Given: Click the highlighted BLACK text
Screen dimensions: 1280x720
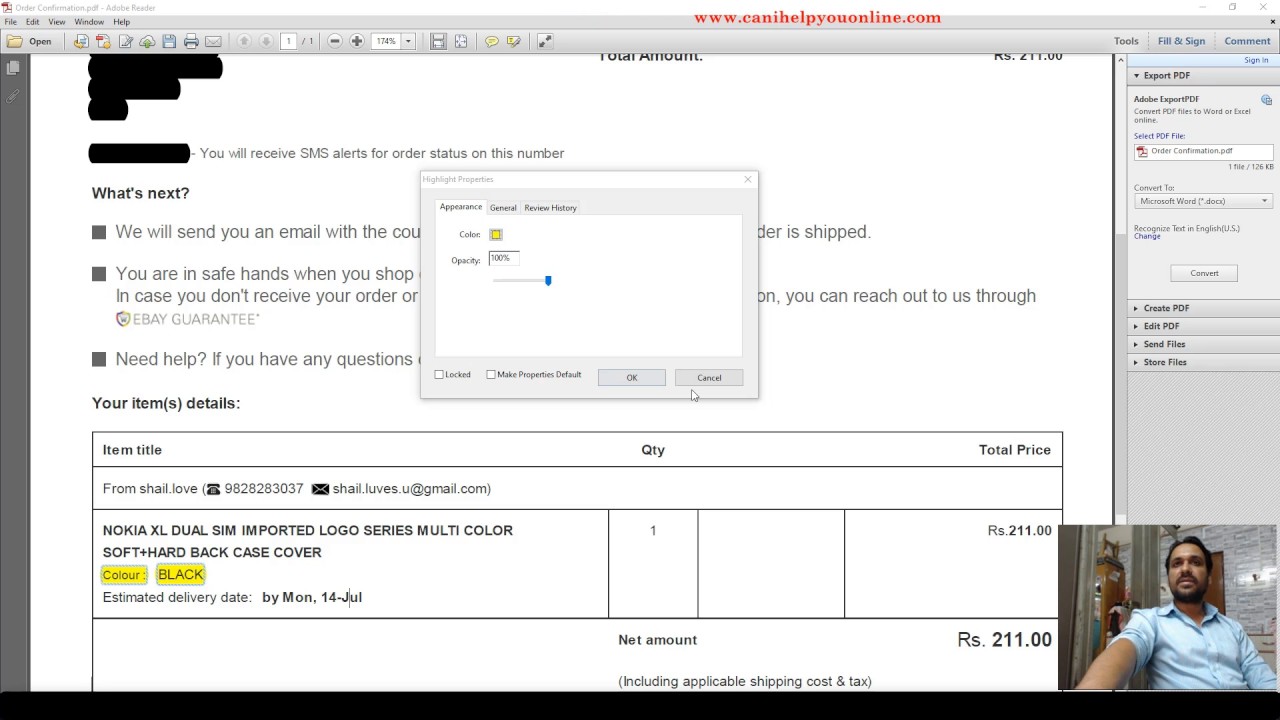Looking at the screenshot, I should point(181,574).
